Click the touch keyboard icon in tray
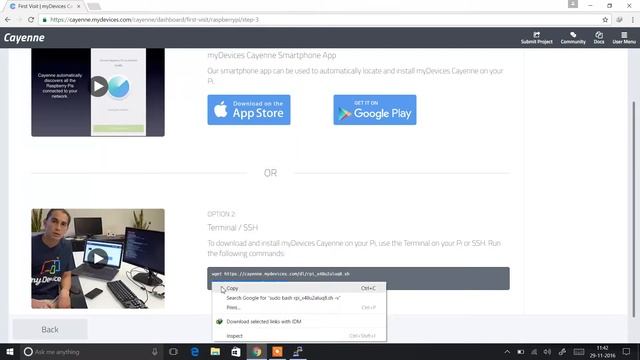This screenshot has height=360, width=640. pyautogui.click(x=579, y=351)
